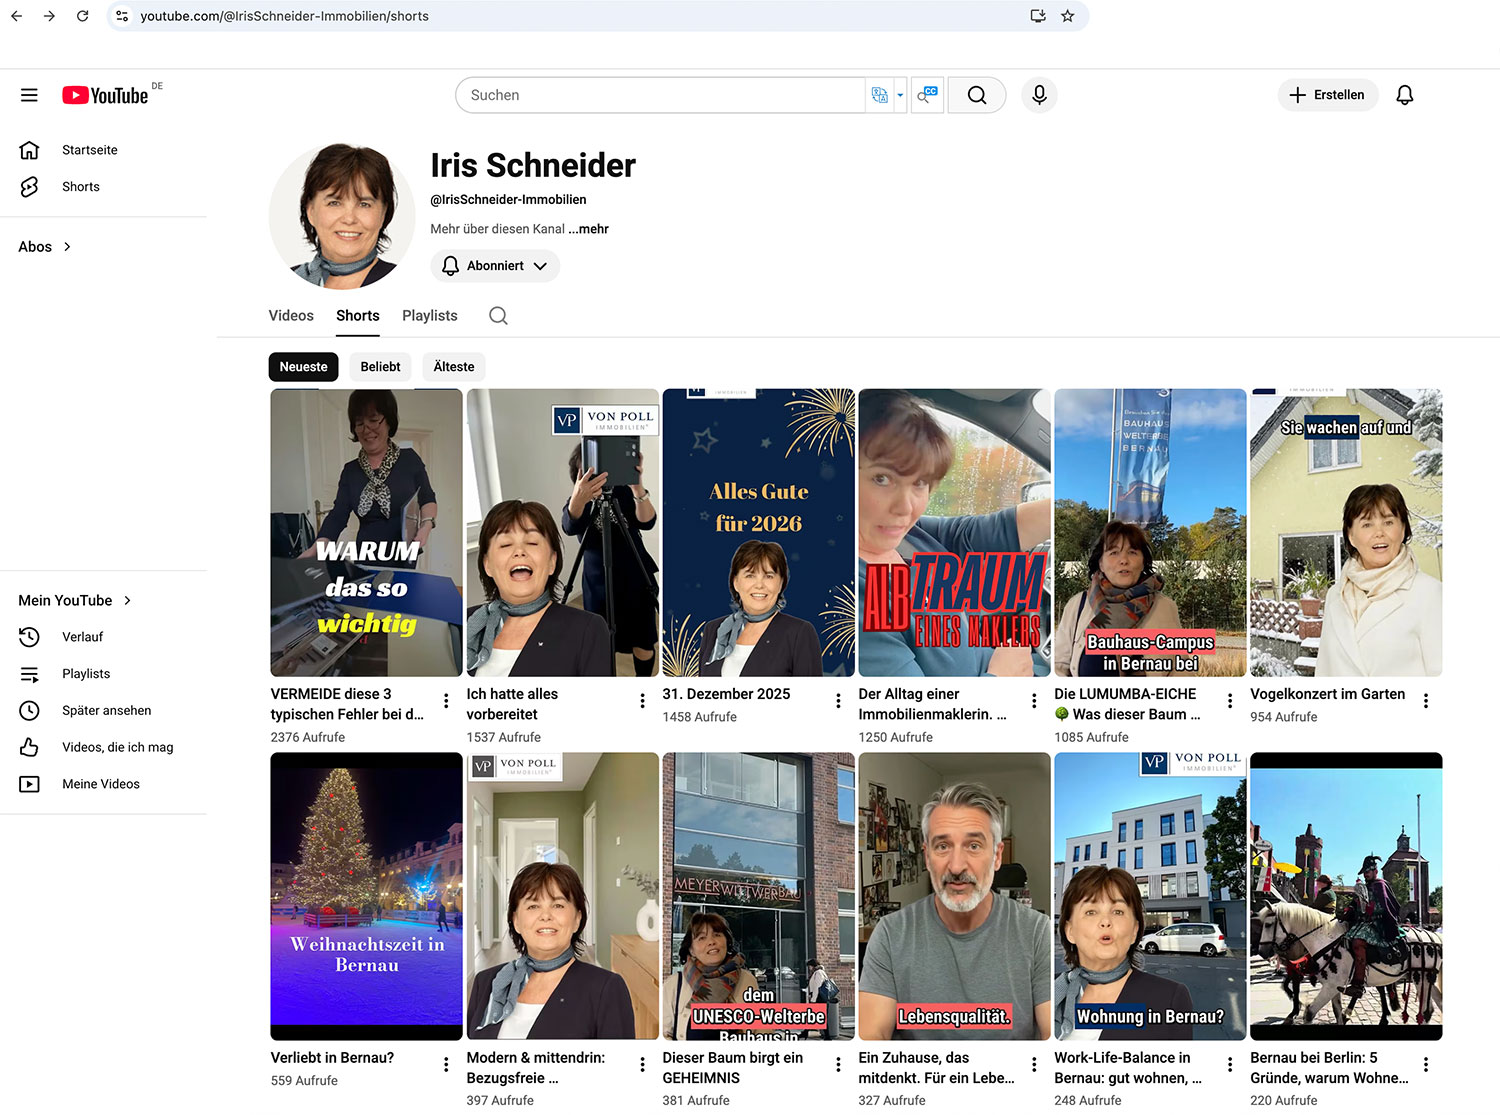Viewport: 1500px width, 1115px height.
Task: Expand the Abos section chevron
Action: (x=67, y=246)
